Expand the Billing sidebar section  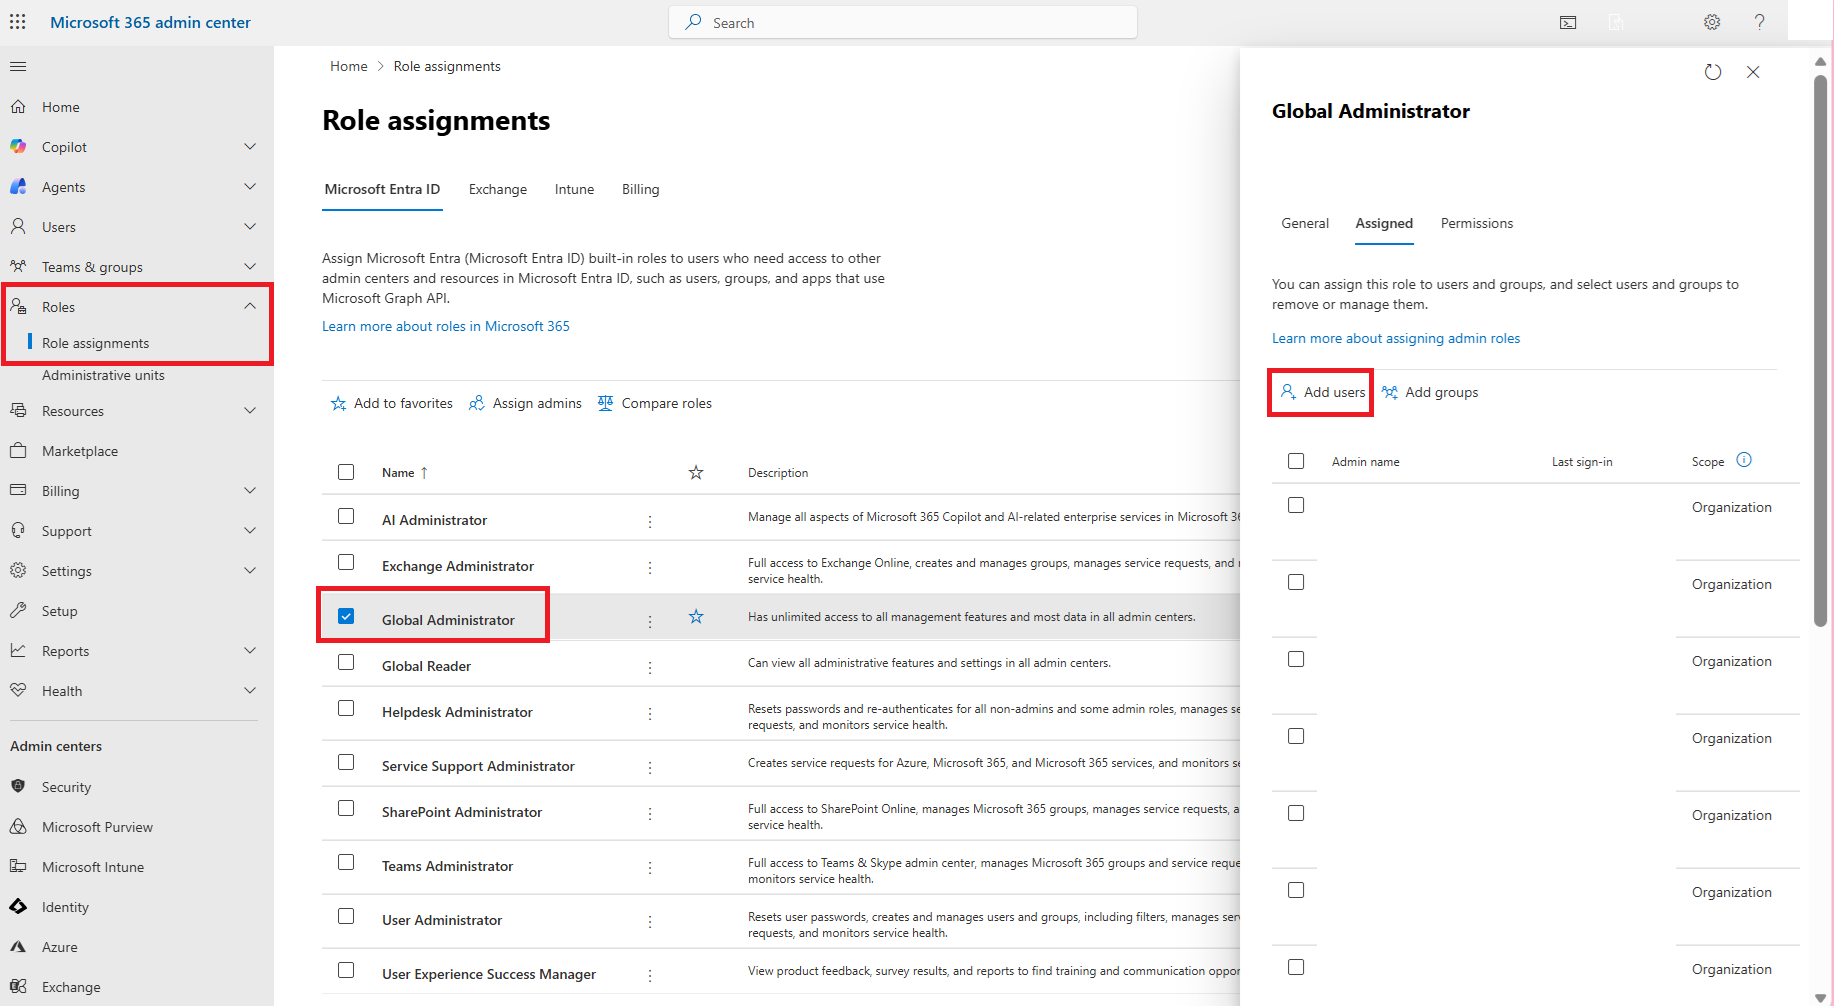[x=250, y=491]
